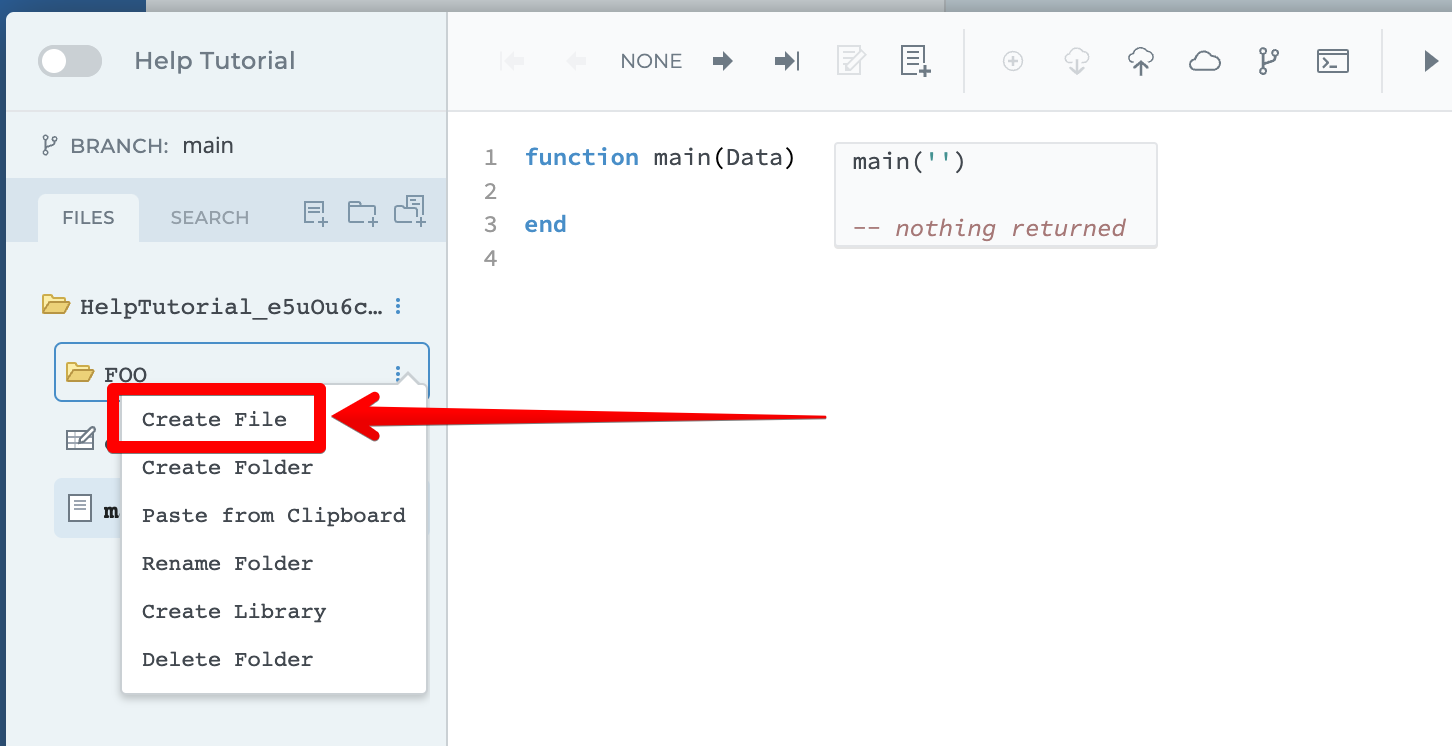Click the new file icon in Files panel
Image resolution: width=1452 pixels, height=746 pixels.
pyautogui.click(x=316, y=212)
